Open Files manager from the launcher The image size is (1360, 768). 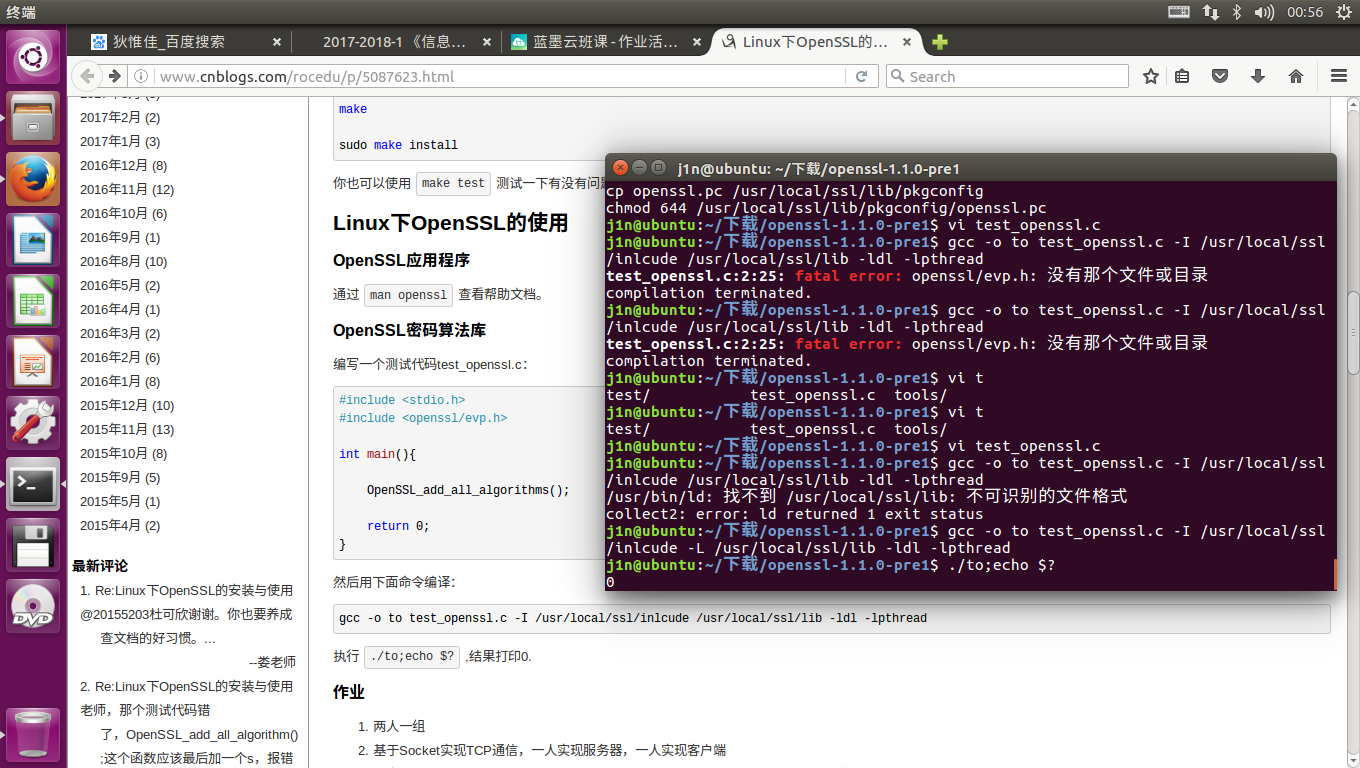tap(33, 119)
